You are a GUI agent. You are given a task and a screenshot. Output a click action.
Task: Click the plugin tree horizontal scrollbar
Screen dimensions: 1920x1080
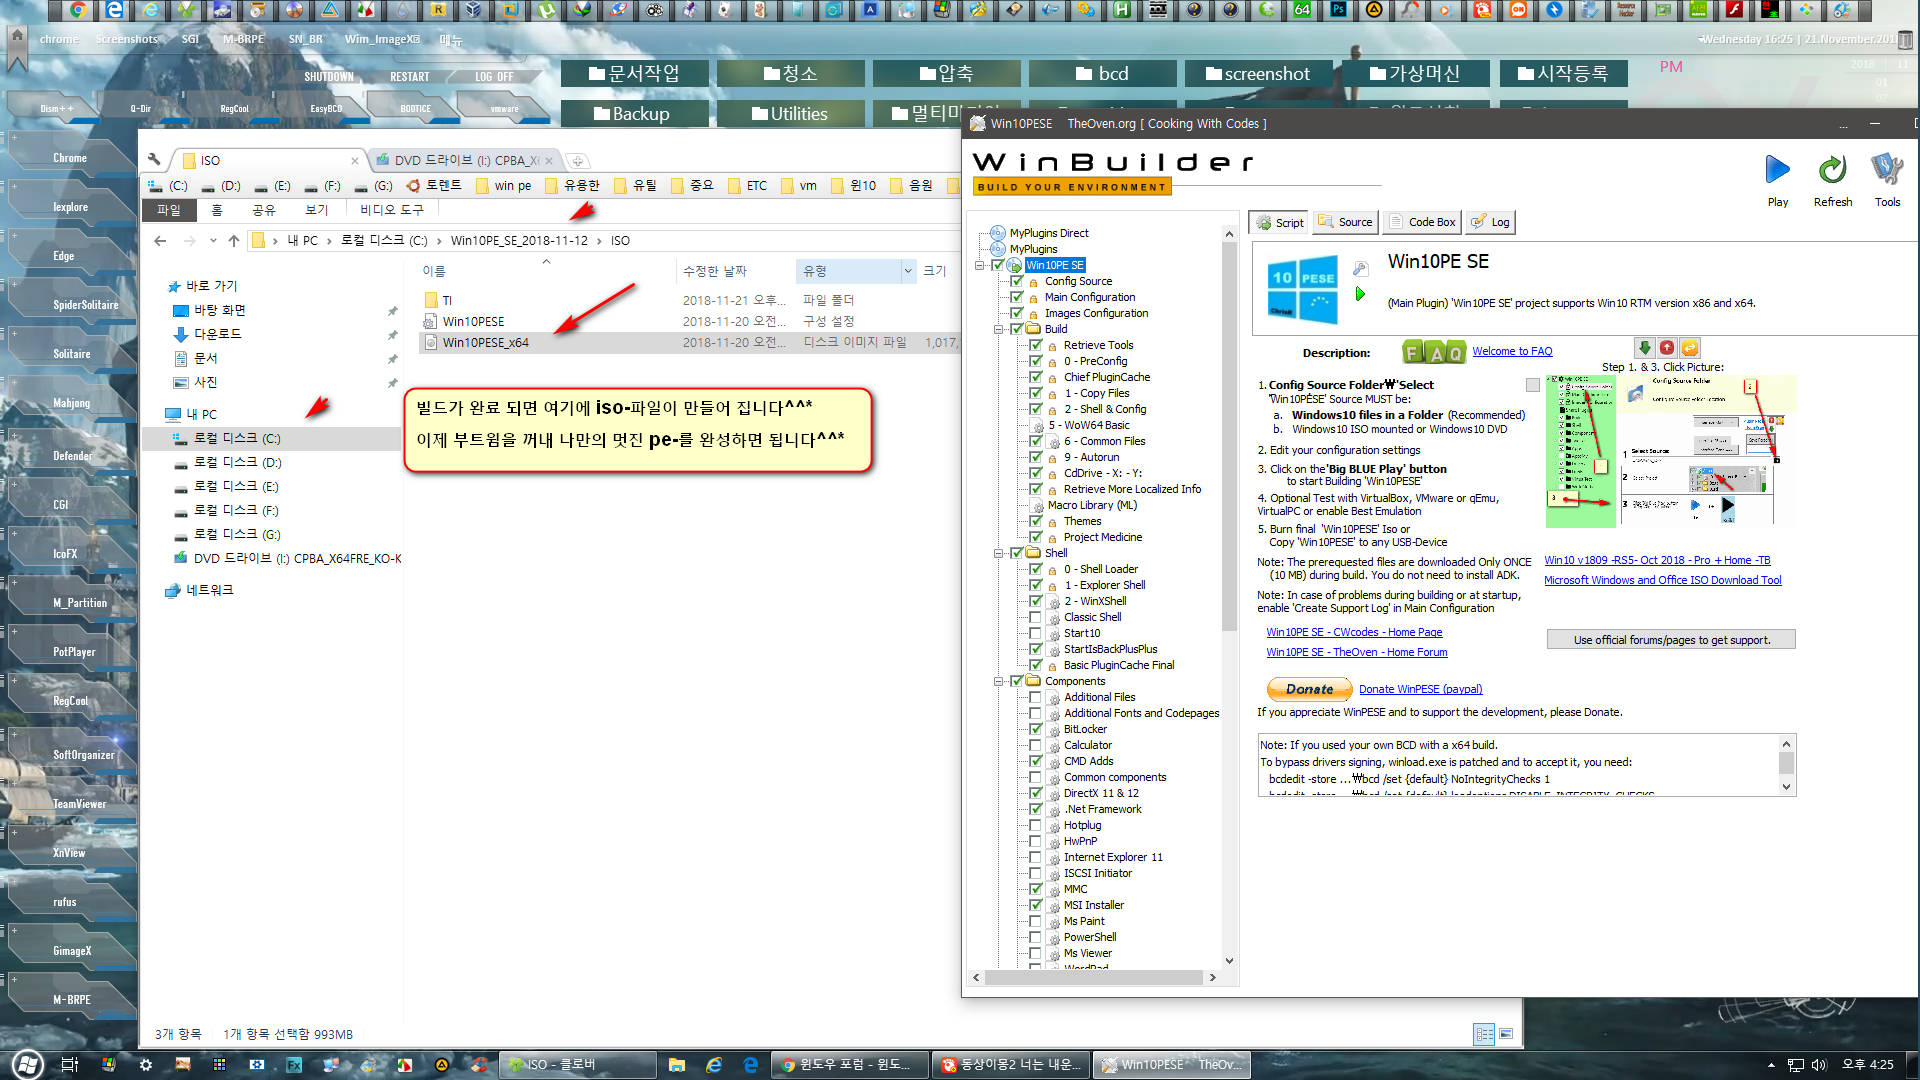click(1094, 978)
